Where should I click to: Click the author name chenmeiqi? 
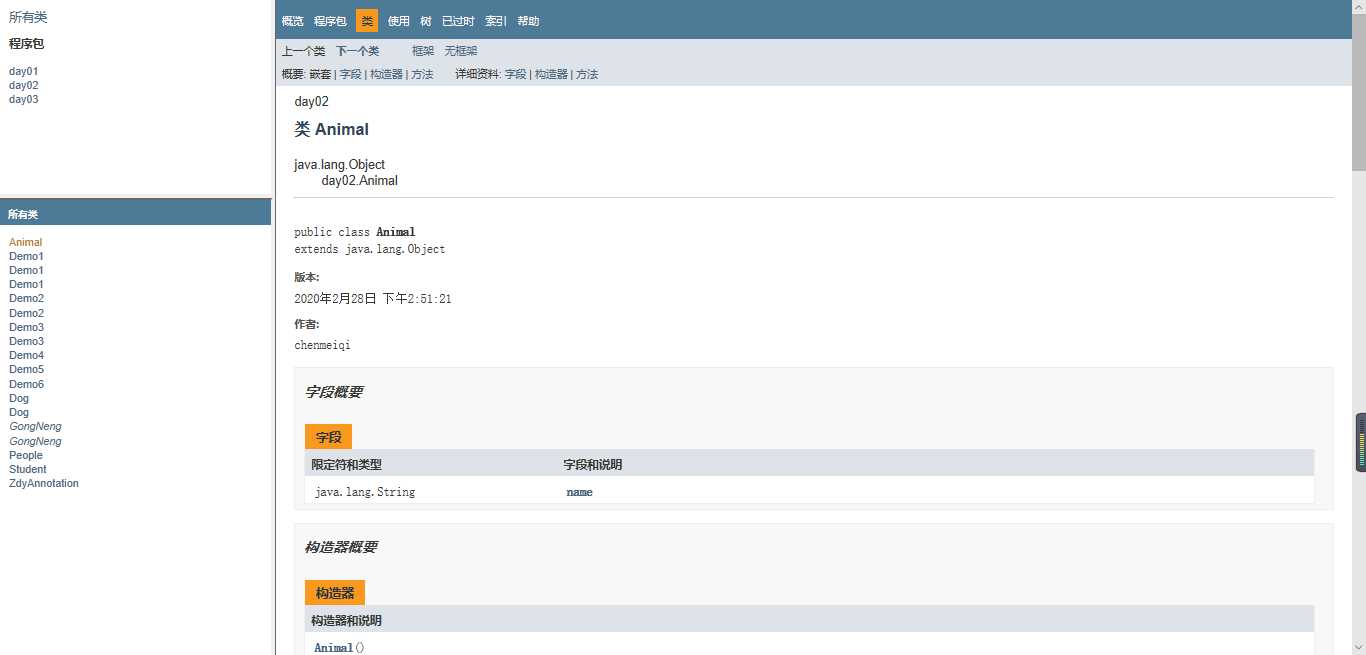[323, 345]
